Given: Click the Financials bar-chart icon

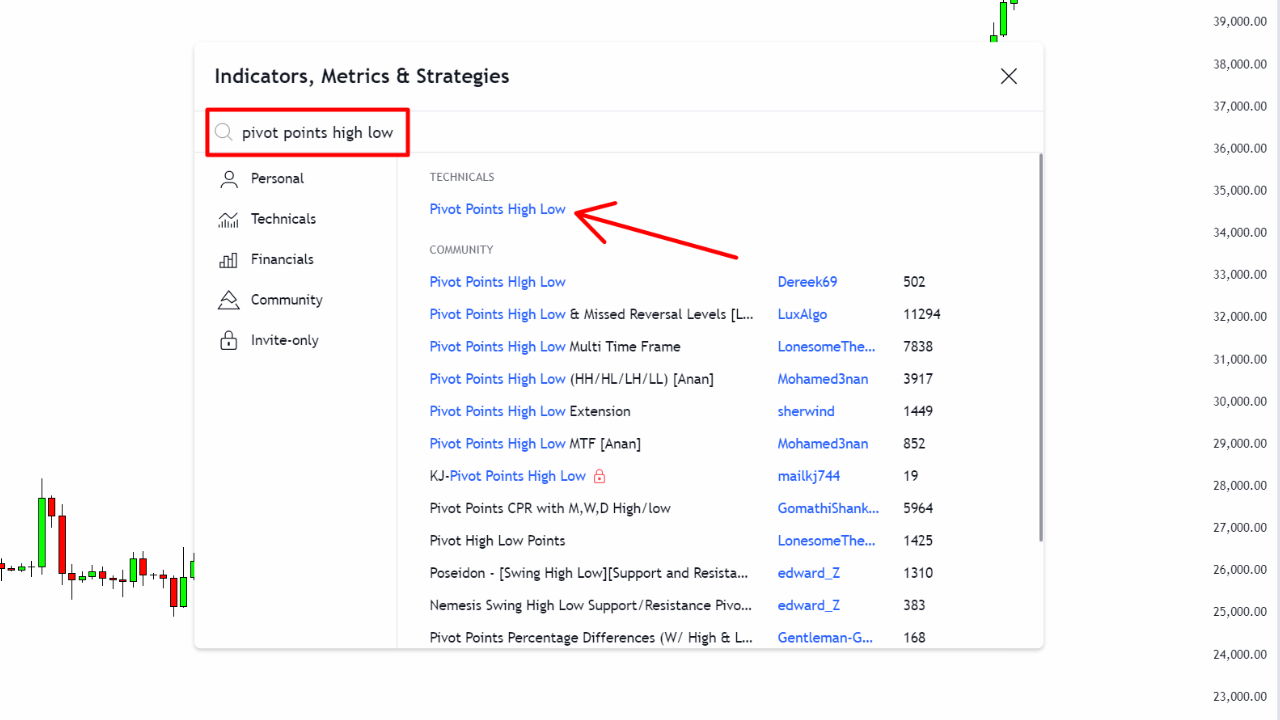Looking at the screenshot, I should coord(228,258).
